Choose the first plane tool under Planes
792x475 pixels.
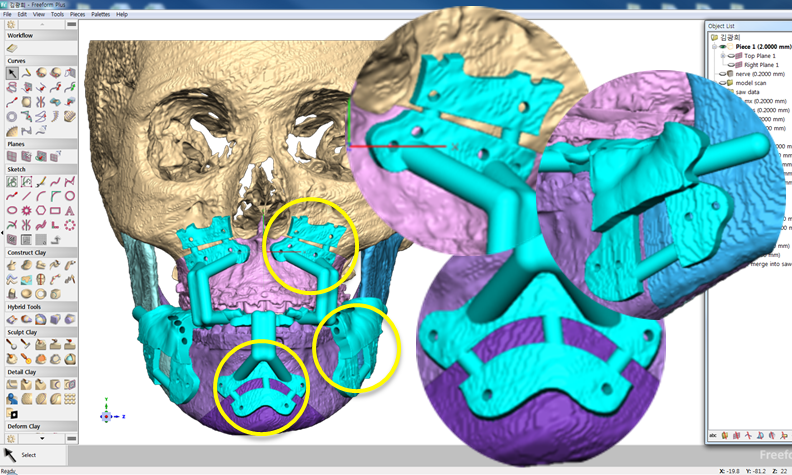(12, 157)
